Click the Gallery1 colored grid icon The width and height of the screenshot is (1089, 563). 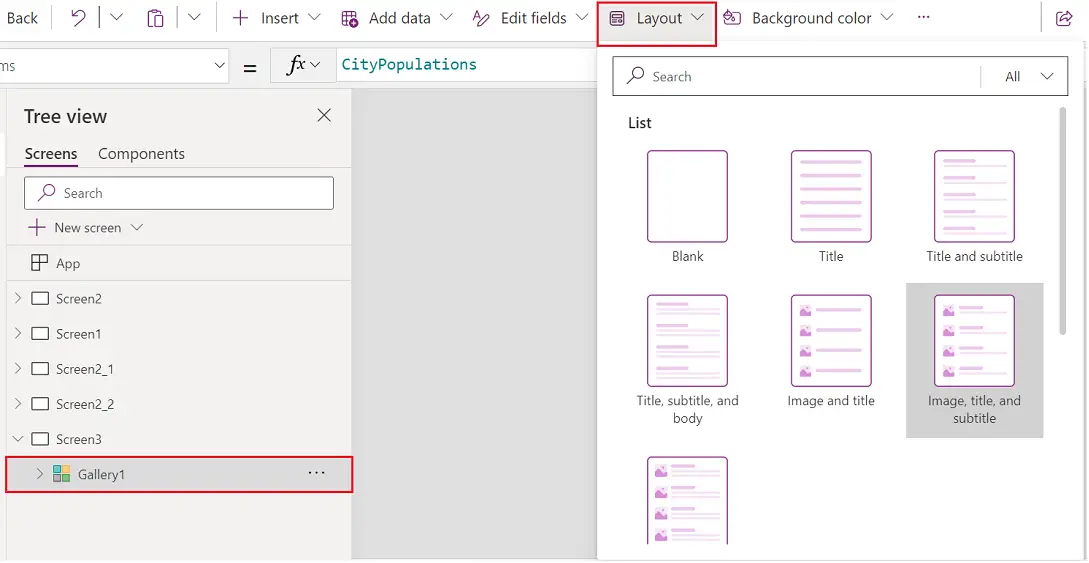click(x=62, y=474)
